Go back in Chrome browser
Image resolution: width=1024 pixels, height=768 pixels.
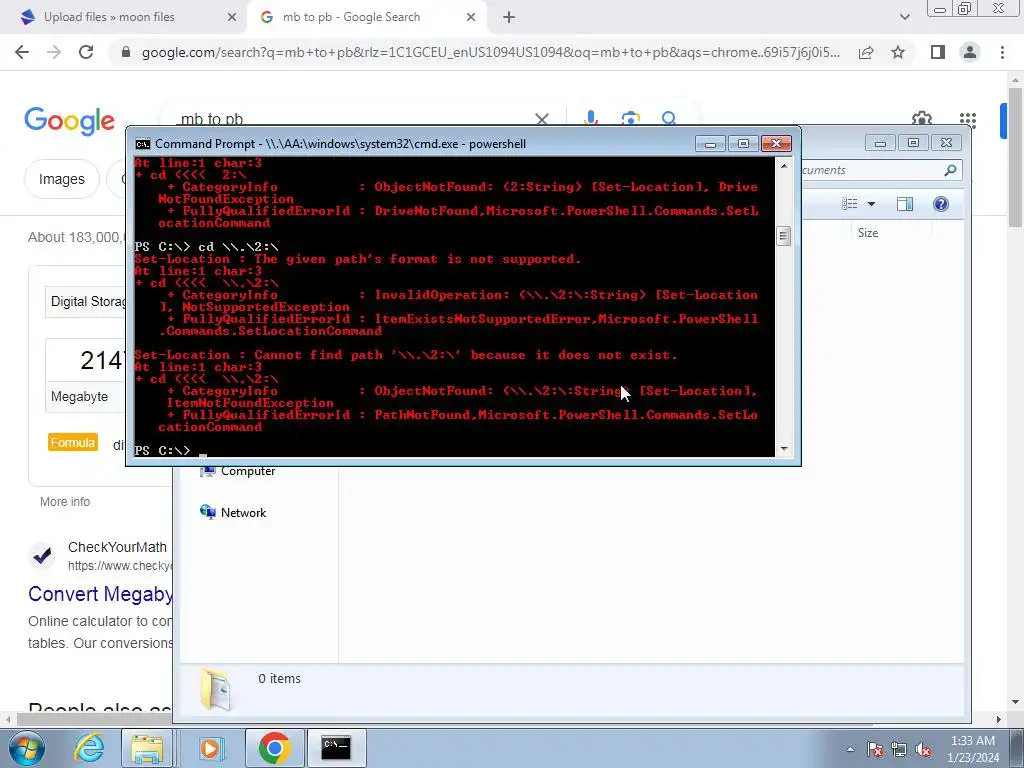pyautogui.click(x=22, y=52)
